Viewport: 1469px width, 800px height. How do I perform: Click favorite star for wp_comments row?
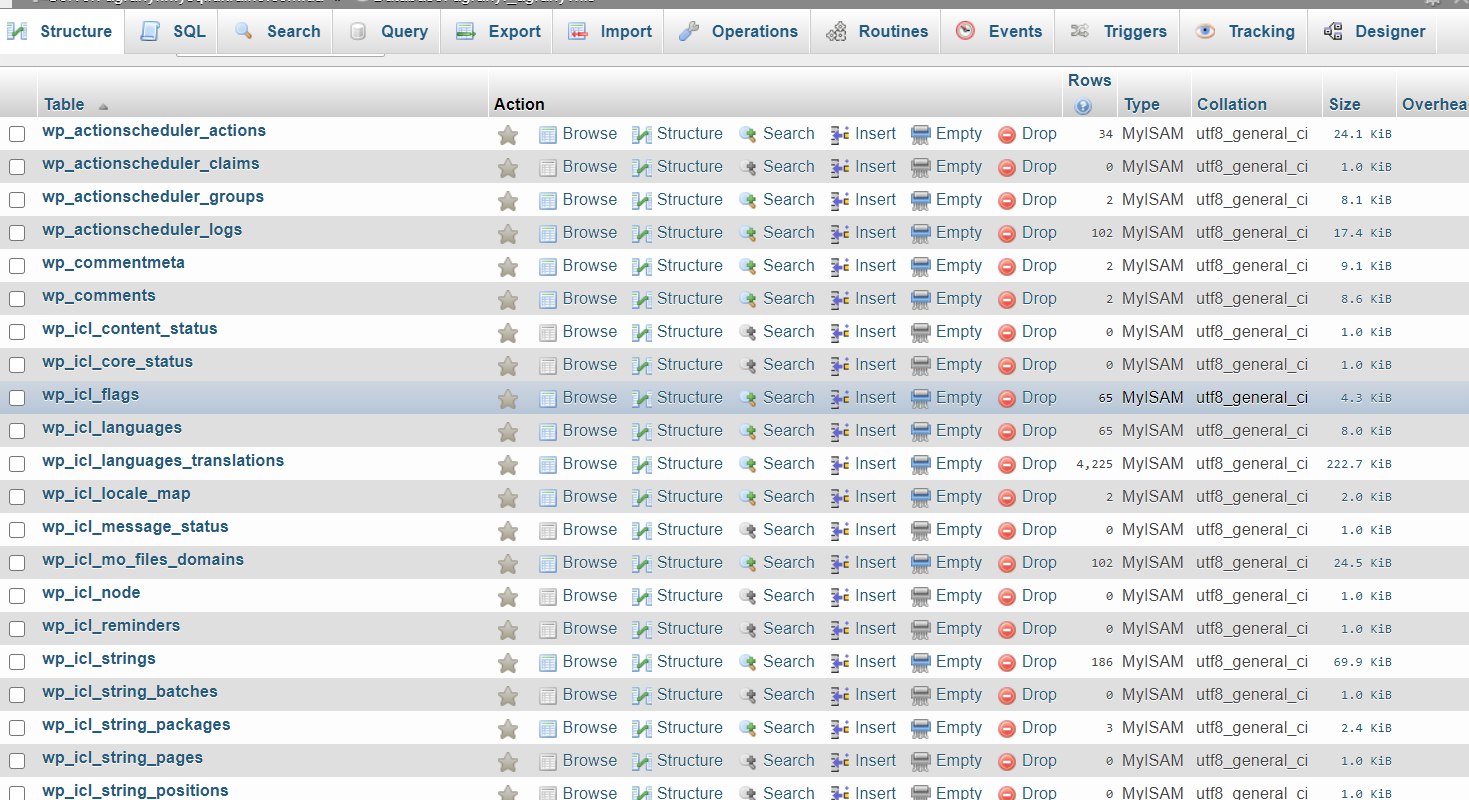pos(508,300)
